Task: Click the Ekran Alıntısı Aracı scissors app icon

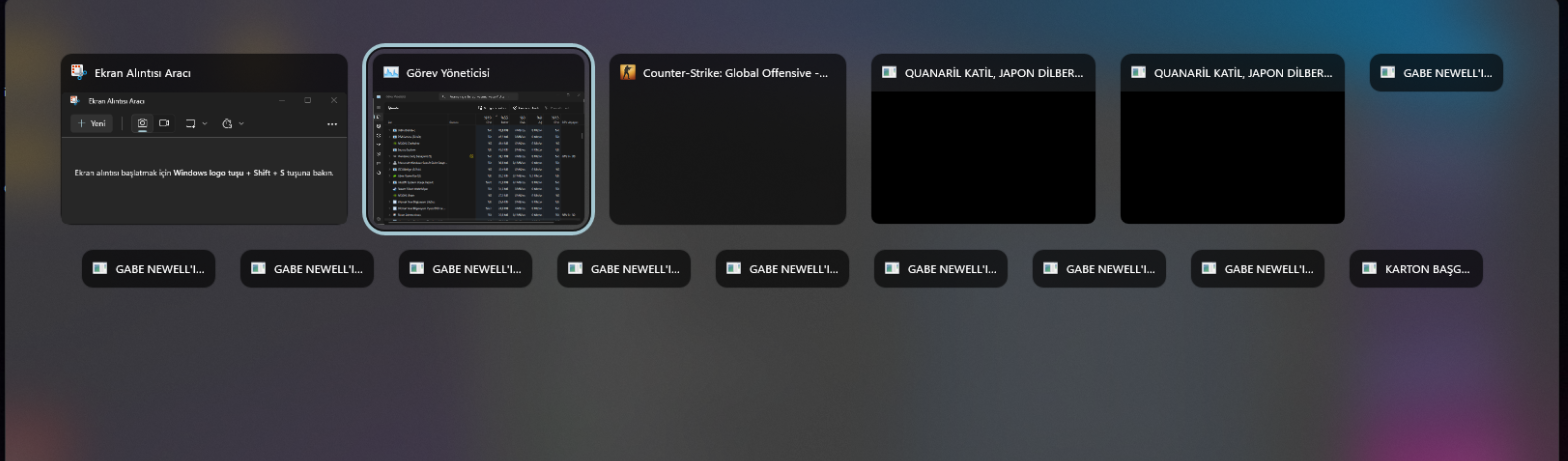Action: 78,72
